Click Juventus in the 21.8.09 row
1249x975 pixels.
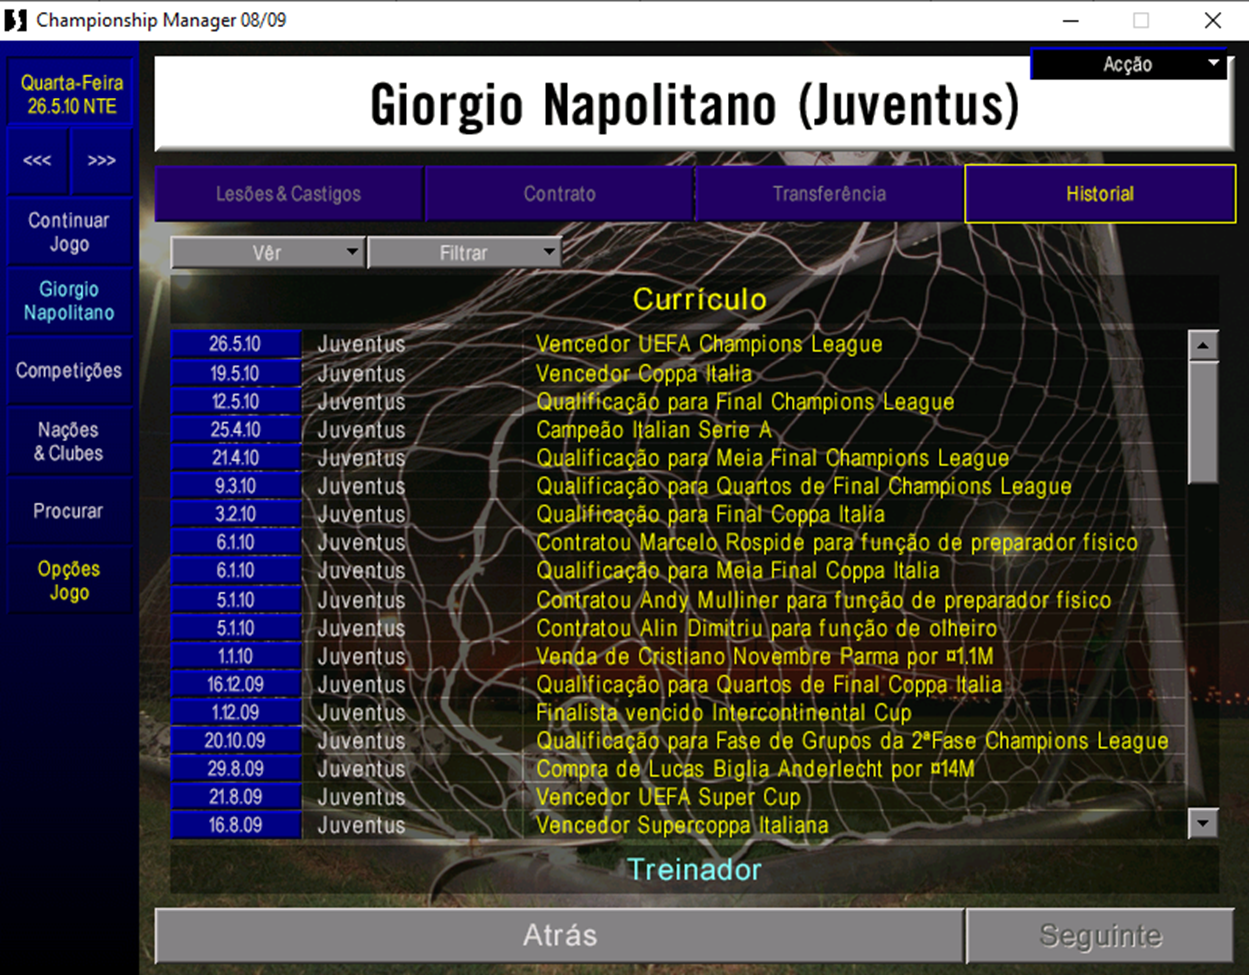(x=361, y=796)
